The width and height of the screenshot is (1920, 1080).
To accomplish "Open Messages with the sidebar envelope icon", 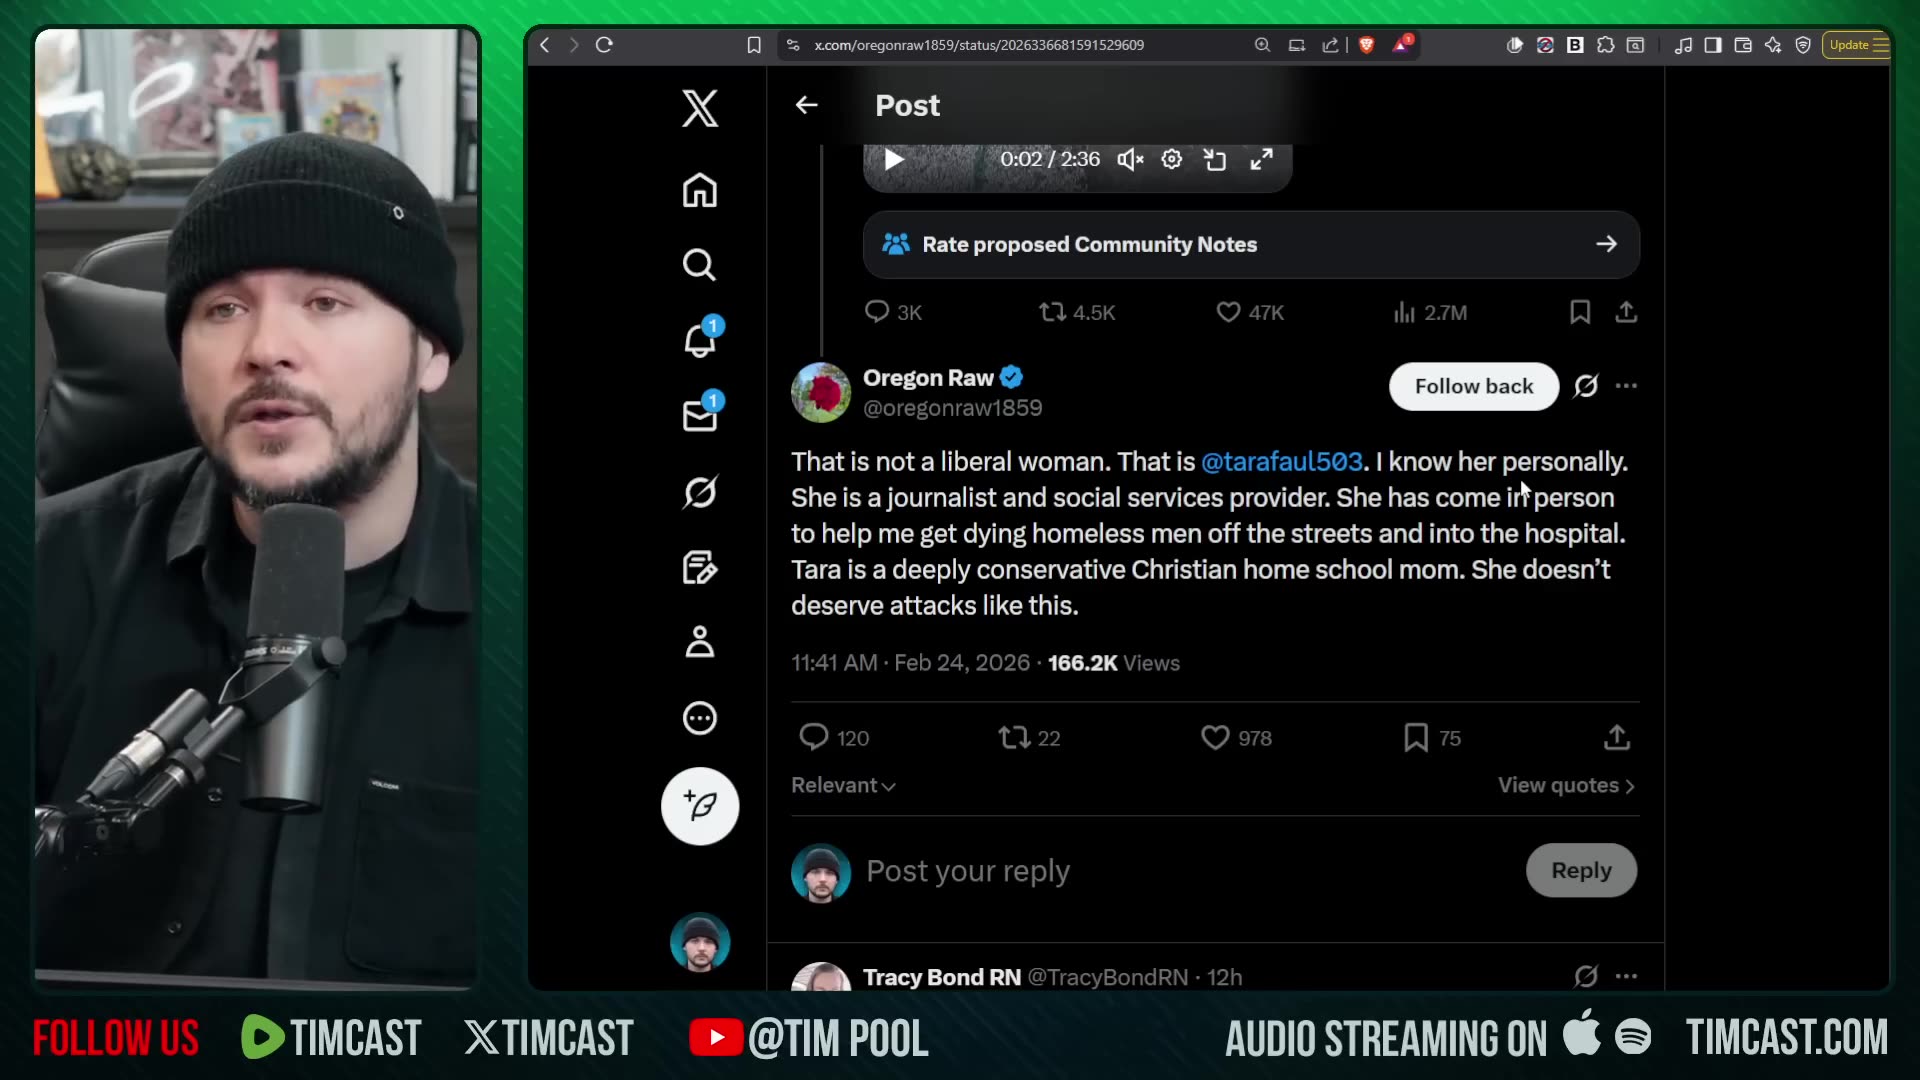I will tap(699, 416).
